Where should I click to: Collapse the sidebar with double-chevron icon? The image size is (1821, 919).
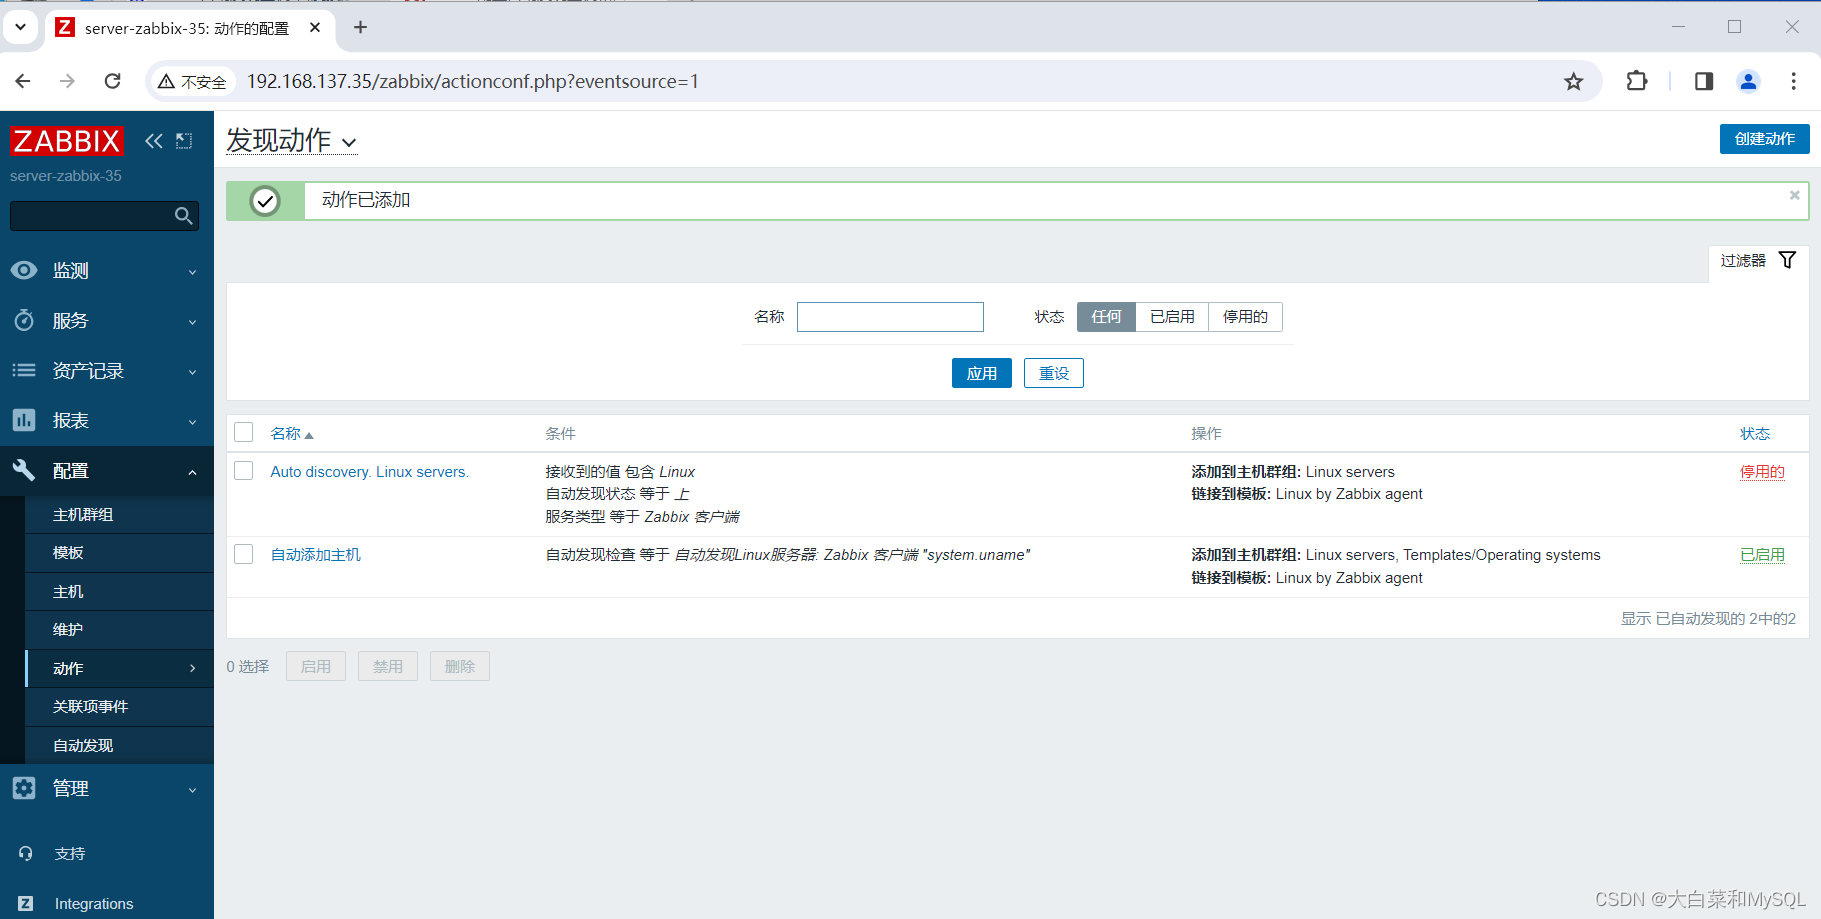[x=153, y=141]
